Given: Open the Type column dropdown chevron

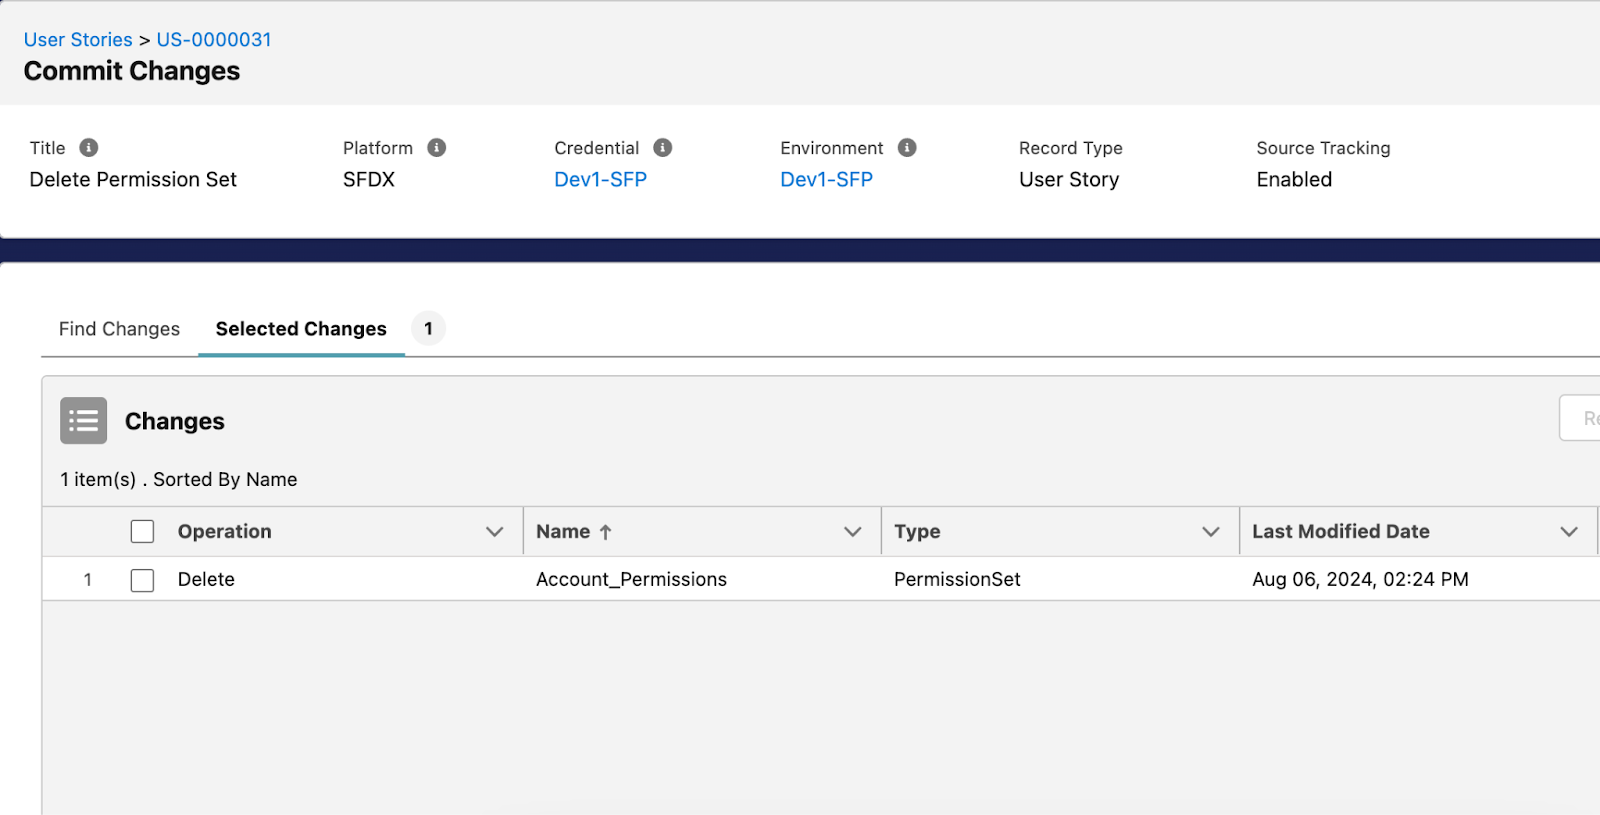Looking at the screenshot, I should point(1210,532).
